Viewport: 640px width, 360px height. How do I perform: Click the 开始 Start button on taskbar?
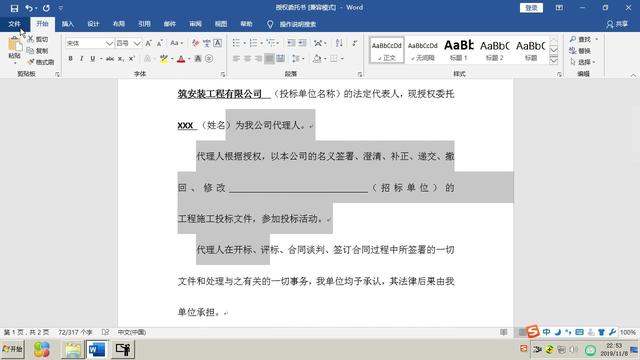pyautogui.click(x=13, y=349)
